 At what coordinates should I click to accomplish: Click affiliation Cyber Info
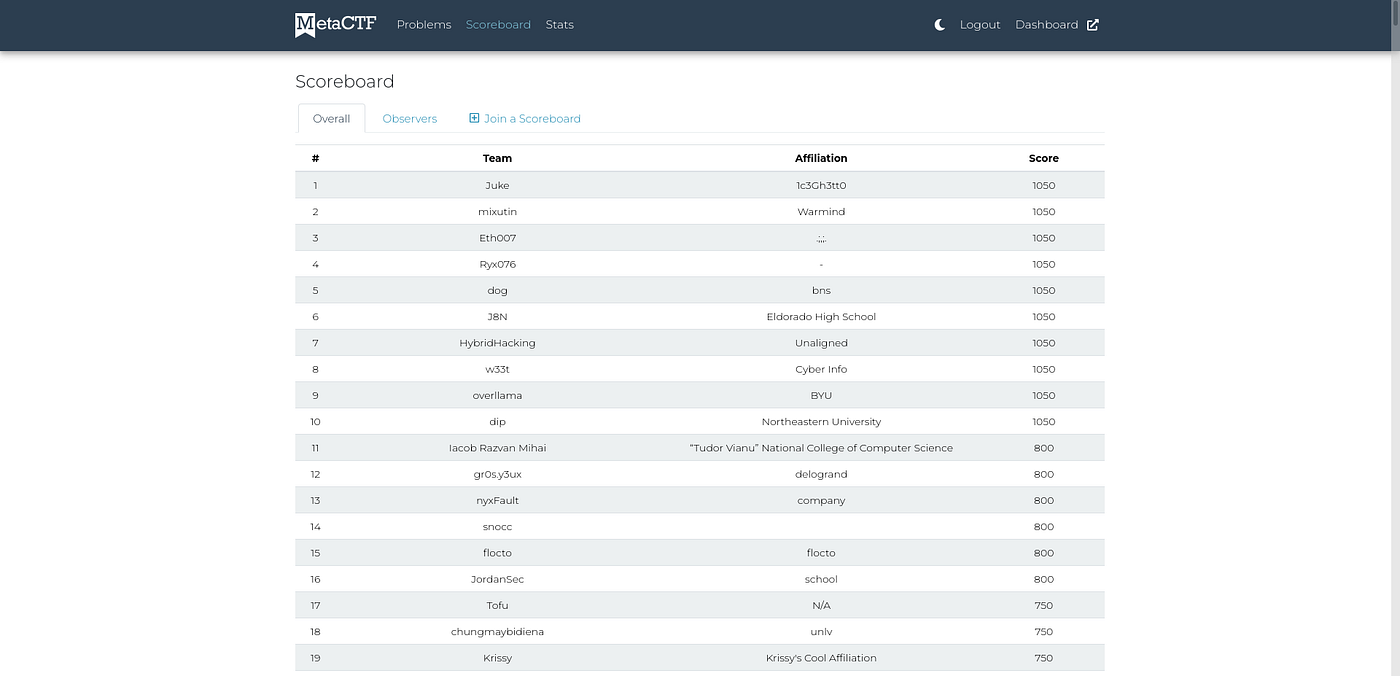click(x=821, y=369)
